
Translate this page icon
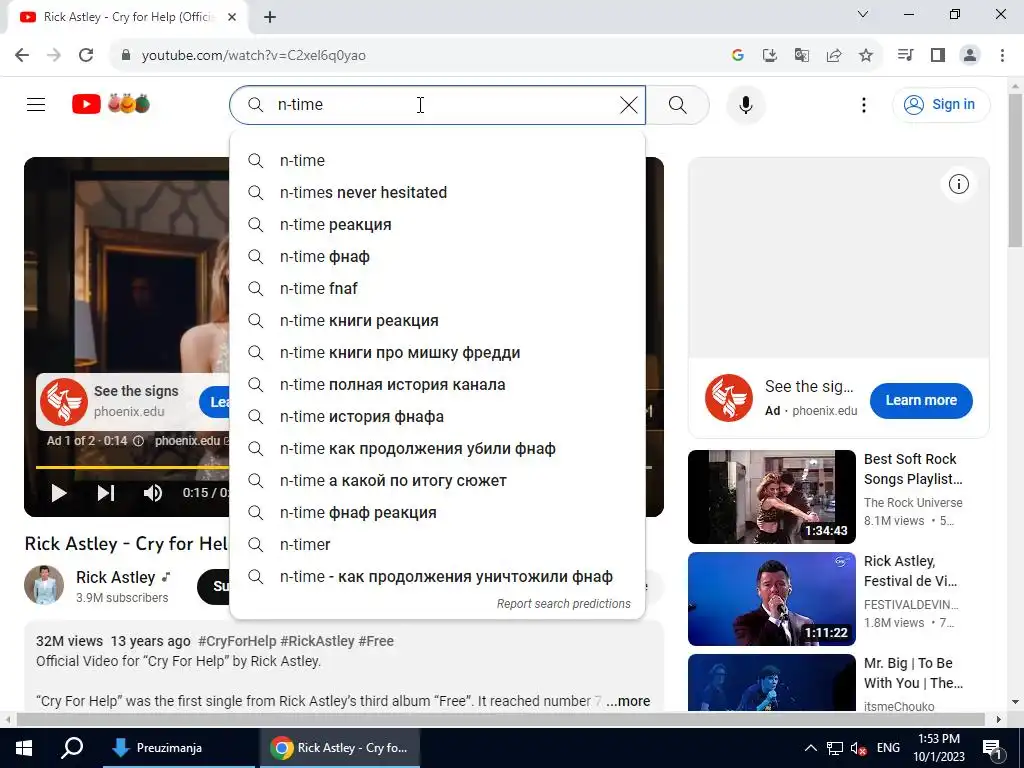(x=802, y=55)
